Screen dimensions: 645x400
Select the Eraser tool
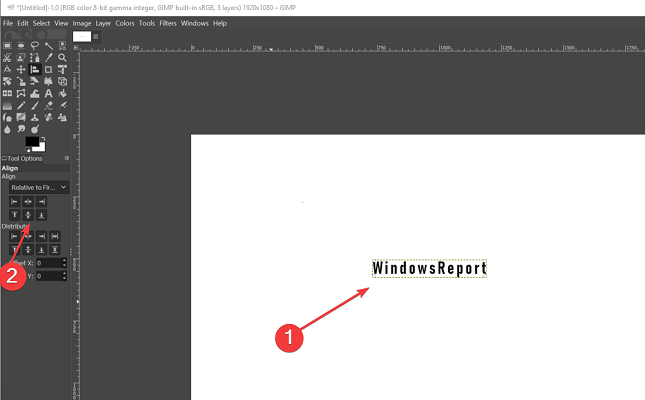(49, 106)
